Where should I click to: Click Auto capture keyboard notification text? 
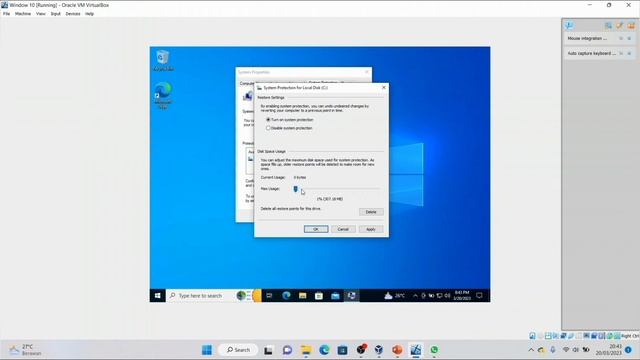(591, 53)
